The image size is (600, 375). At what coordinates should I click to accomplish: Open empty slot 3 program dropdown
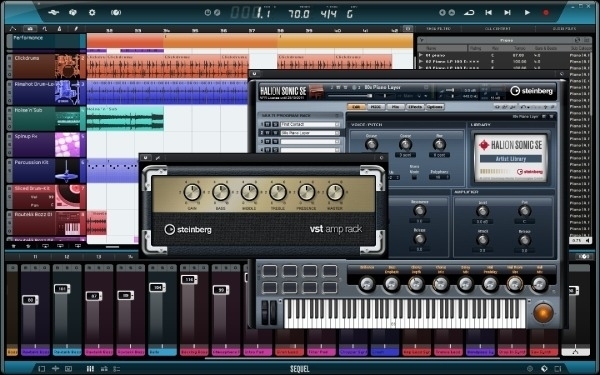click(337, 142)
